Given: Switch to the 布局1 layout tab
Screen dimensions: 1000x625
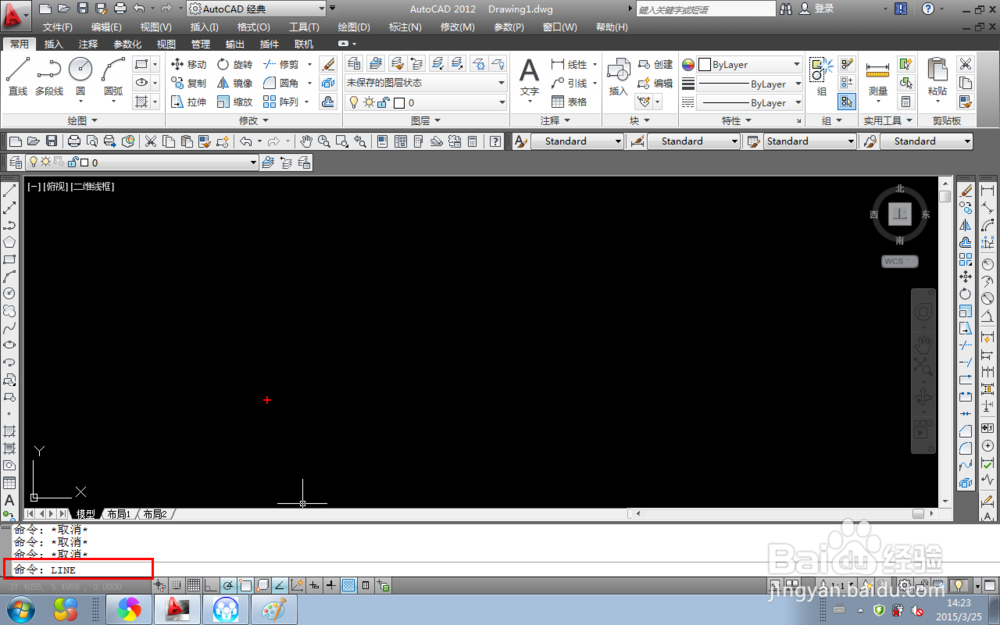Looking at the screenshot, I should tap(119, 514).
